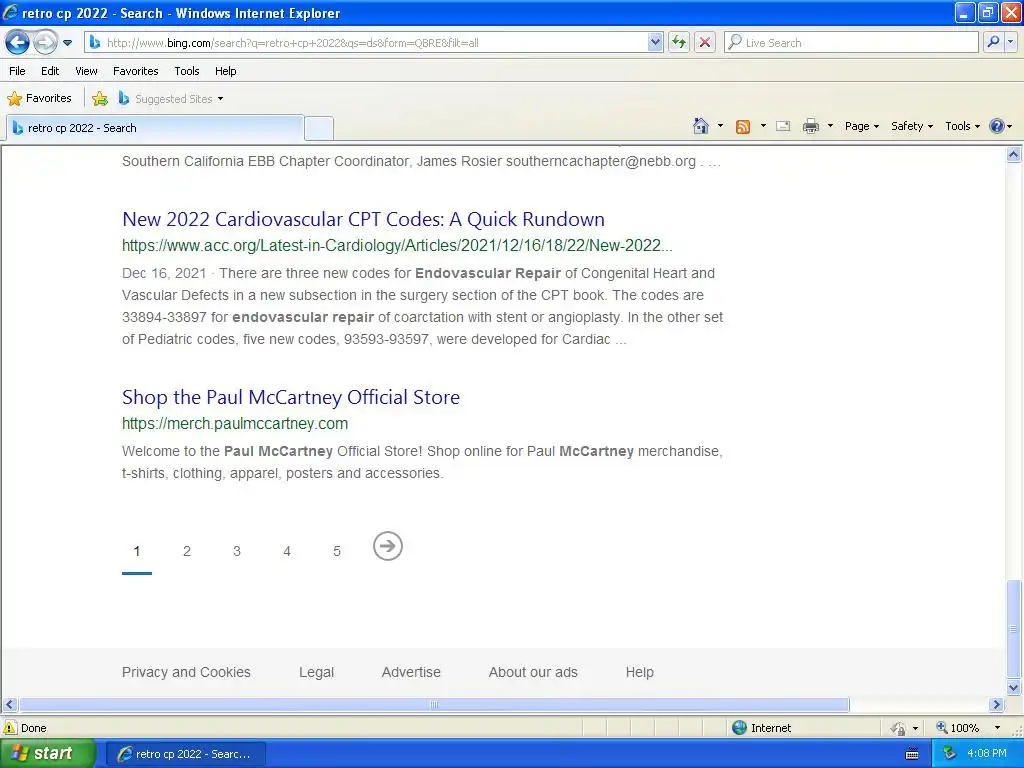Select the retro cp 2022 - Search tab

click(155, 128)
